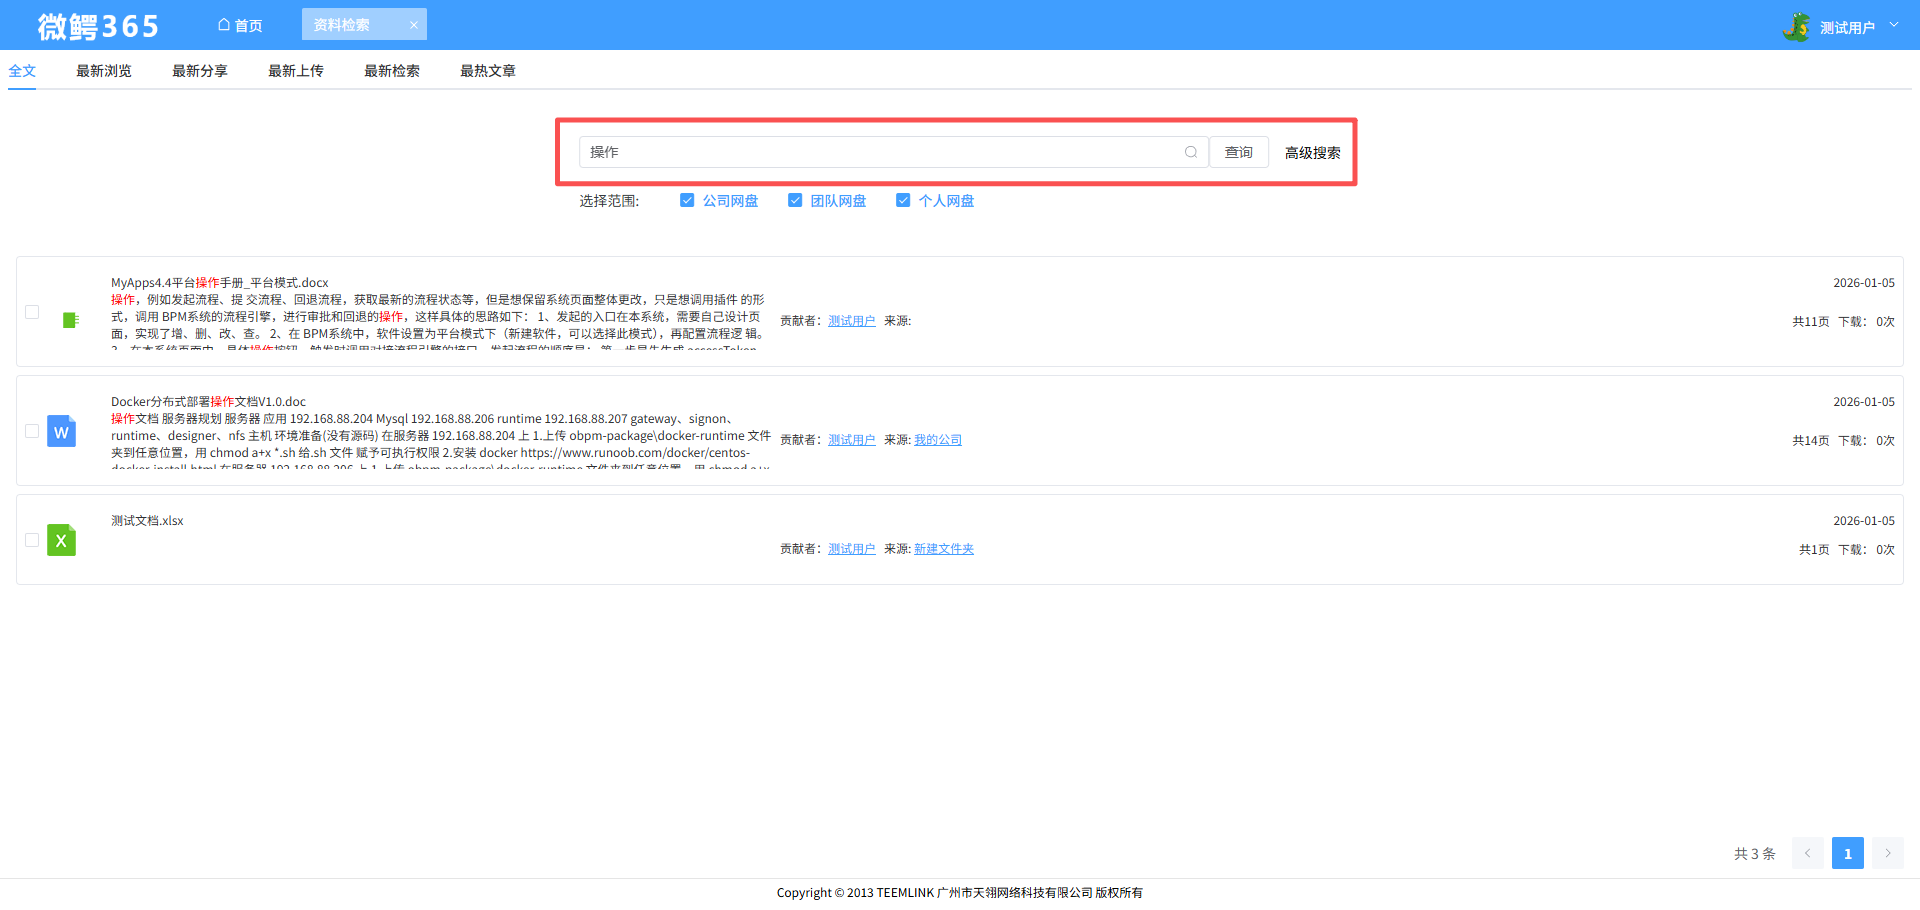Click the 查询 button

pyautogui.click(x=1239, y=152)
